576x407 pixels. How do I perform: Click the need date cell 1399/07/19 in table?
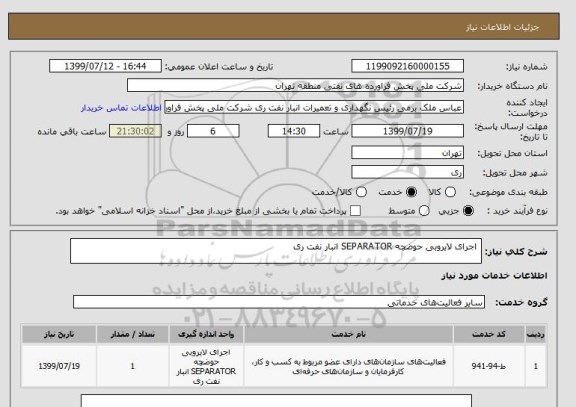pyautogui.click(x=59, y=366)
